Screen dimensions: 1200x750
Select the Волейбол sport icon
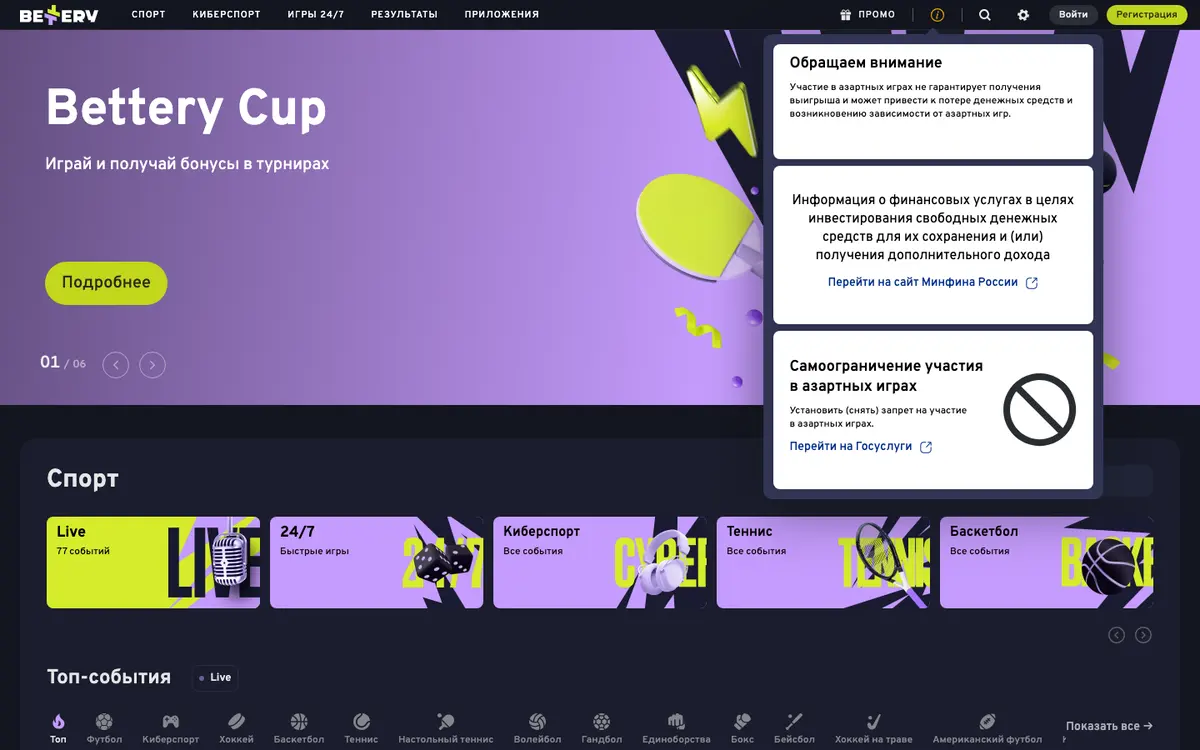click(x=537, y=728)
